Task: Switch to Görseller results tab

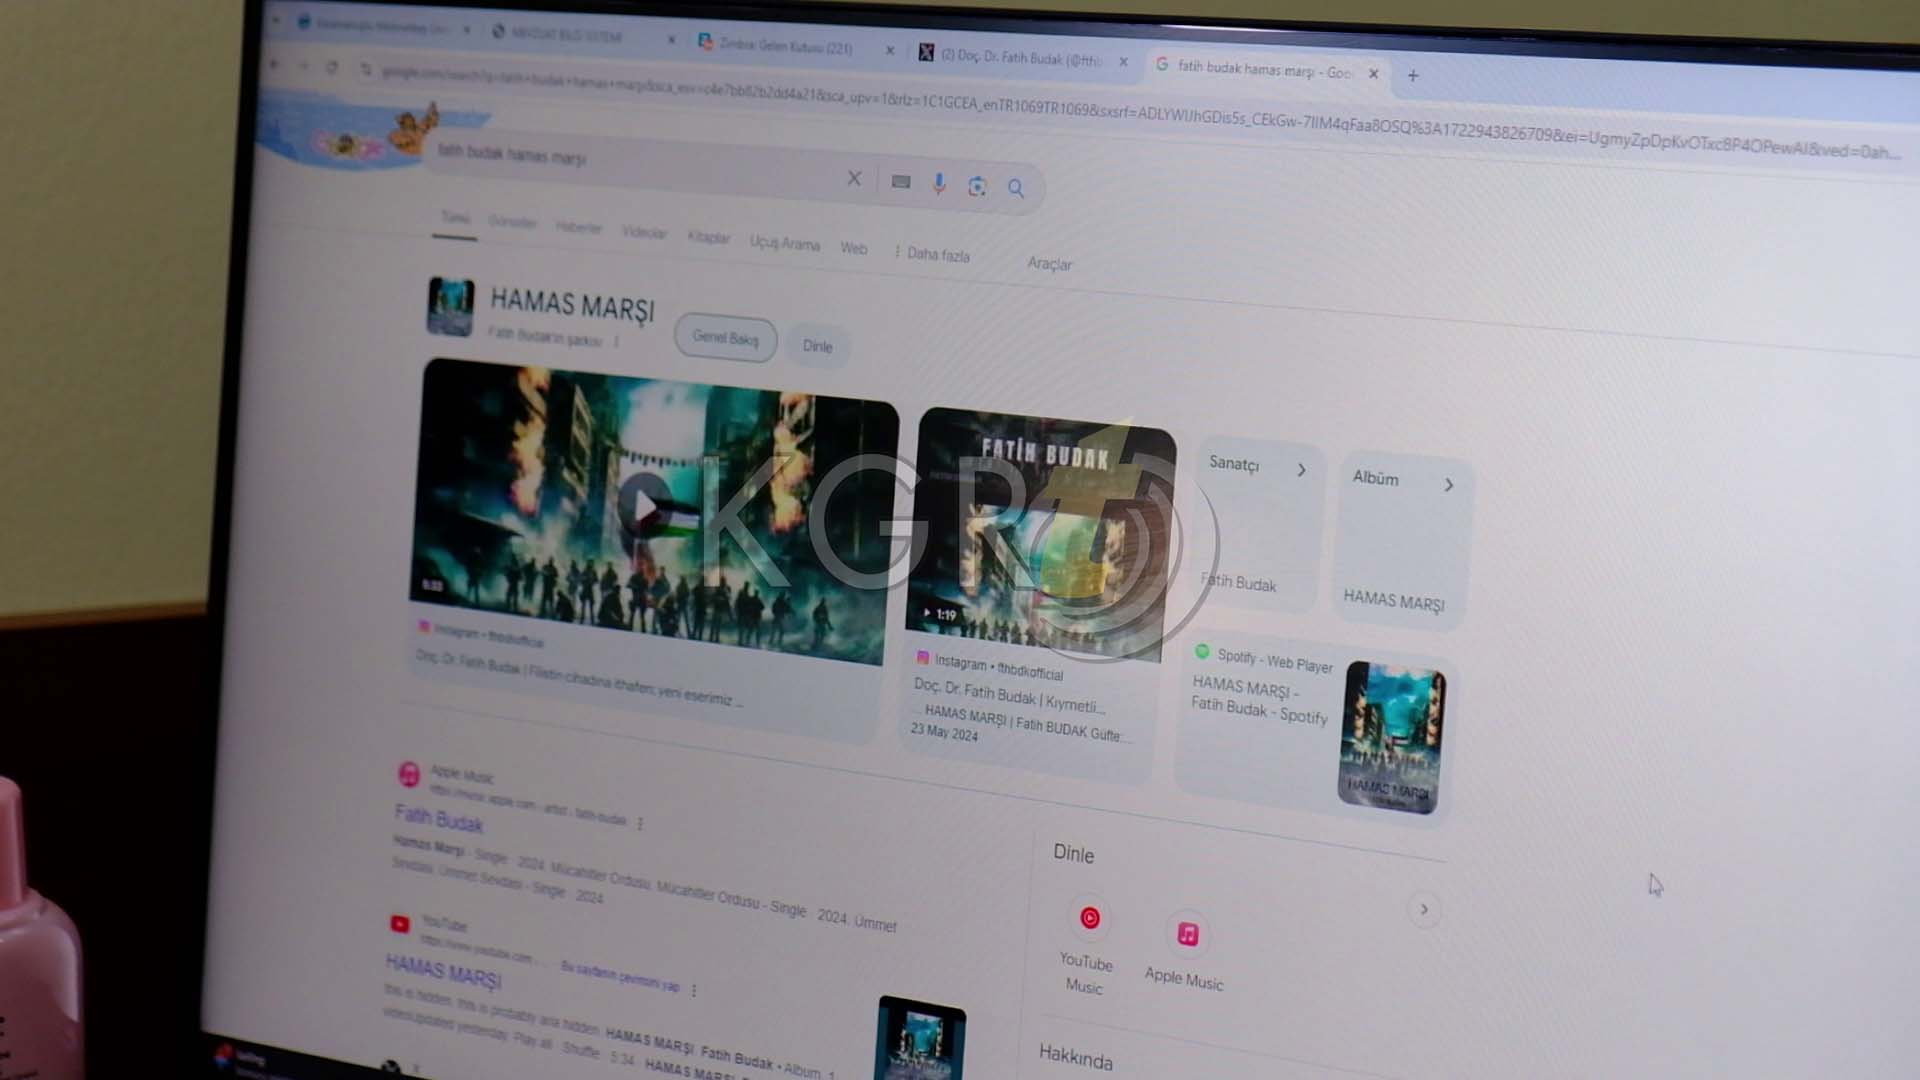Action: pos(513,222)
